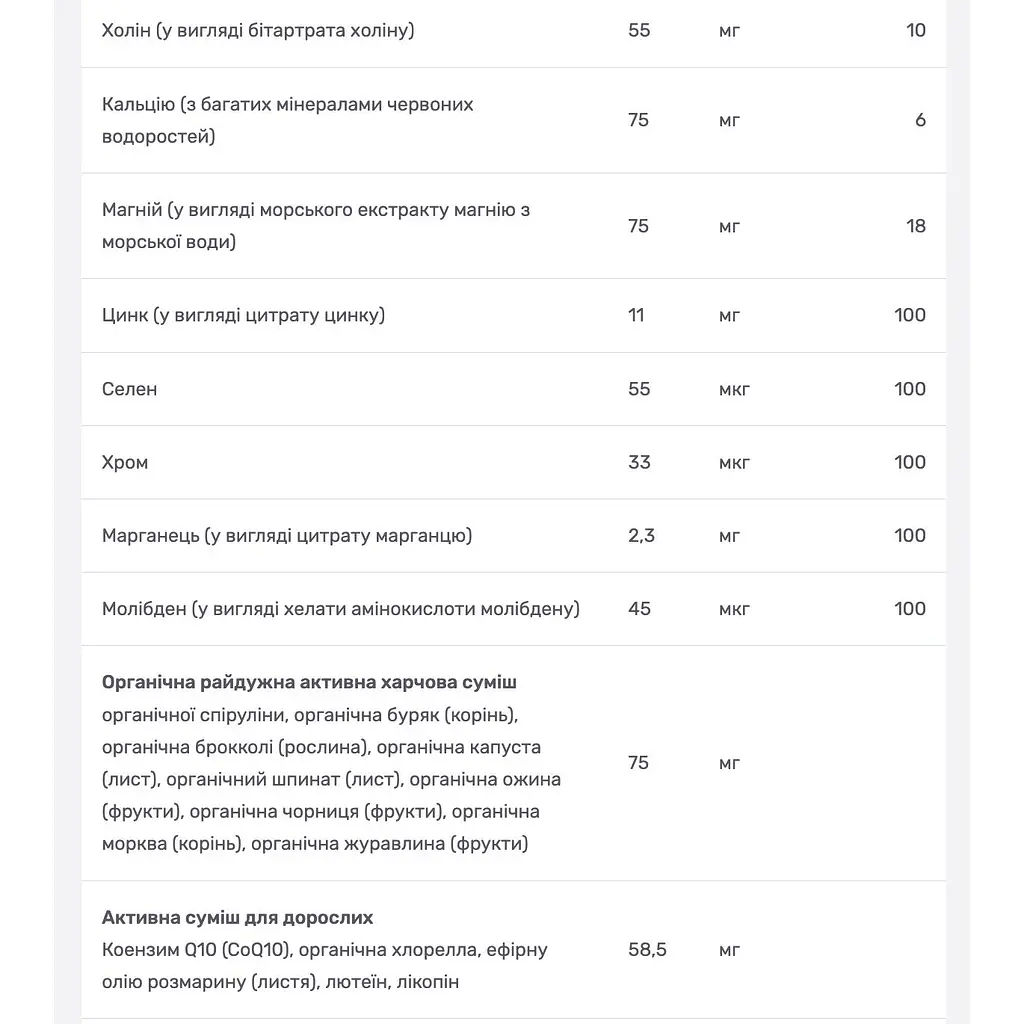Click the Активна суміш для дорослих heading
This screenshot has height=1024, width=1024.
tap(238, 918)
